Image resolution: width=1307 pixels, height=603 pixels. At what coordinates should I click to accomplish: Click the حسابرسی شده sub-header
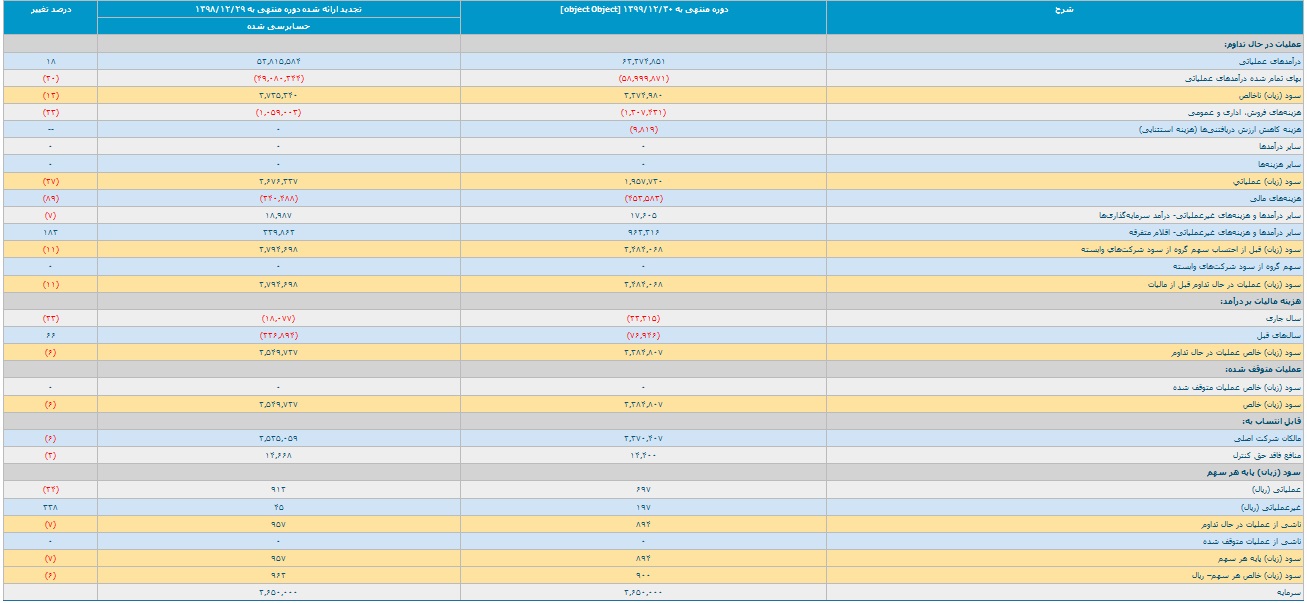pos(279,27)
